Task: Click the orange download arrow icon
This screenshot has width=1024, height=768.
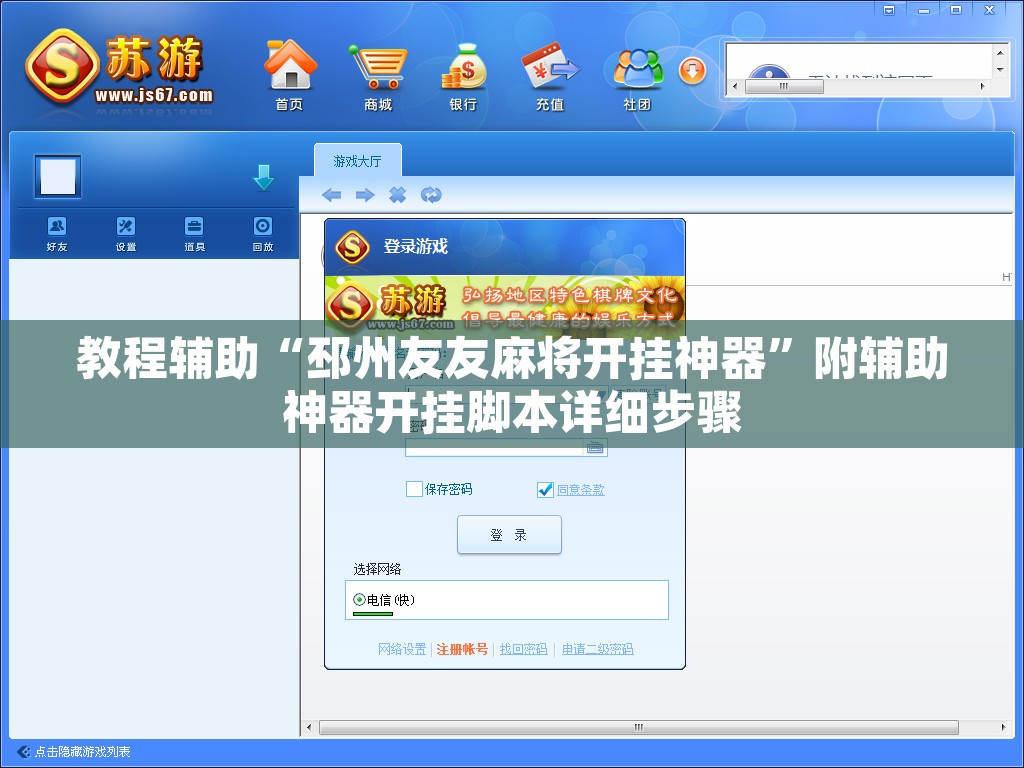Action: [692, 70]
